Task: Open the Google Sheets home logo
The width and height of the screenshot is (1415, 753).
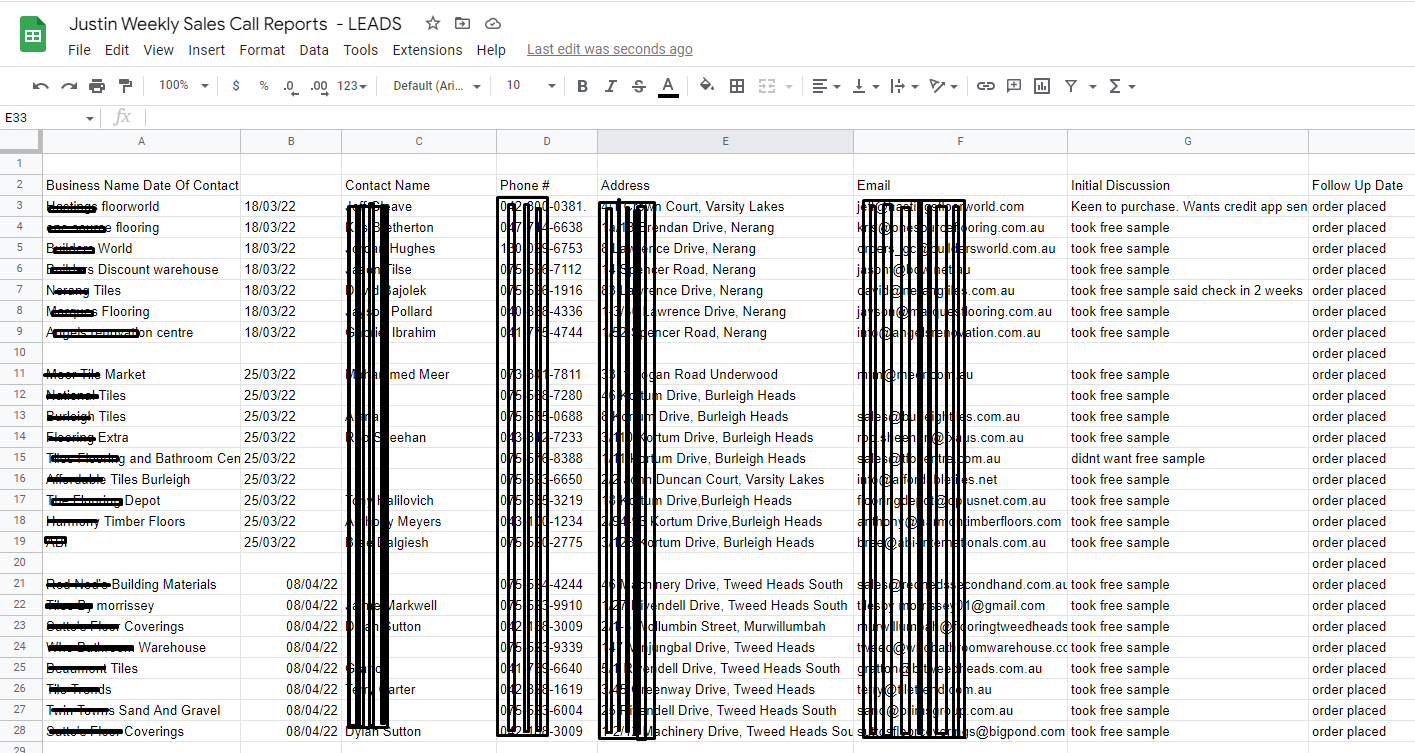Action: (x=33, y=36)
